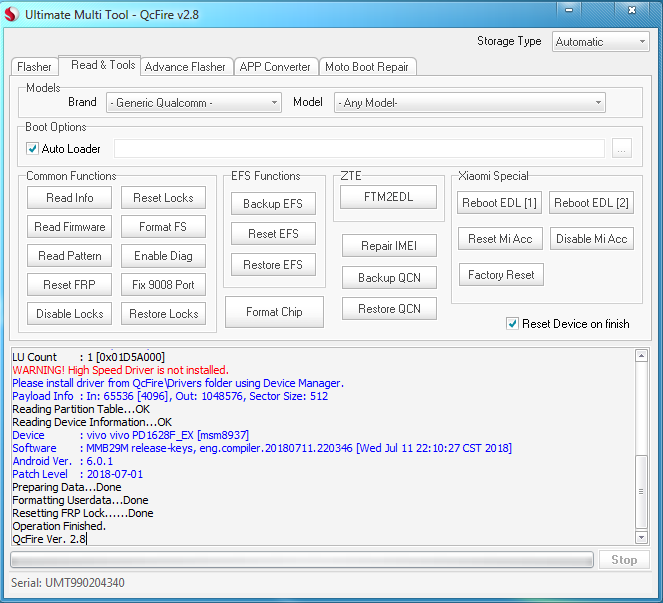This screenshot has width=663, height=603.
Task: Click the loader file path field
Action: point(359,148)
